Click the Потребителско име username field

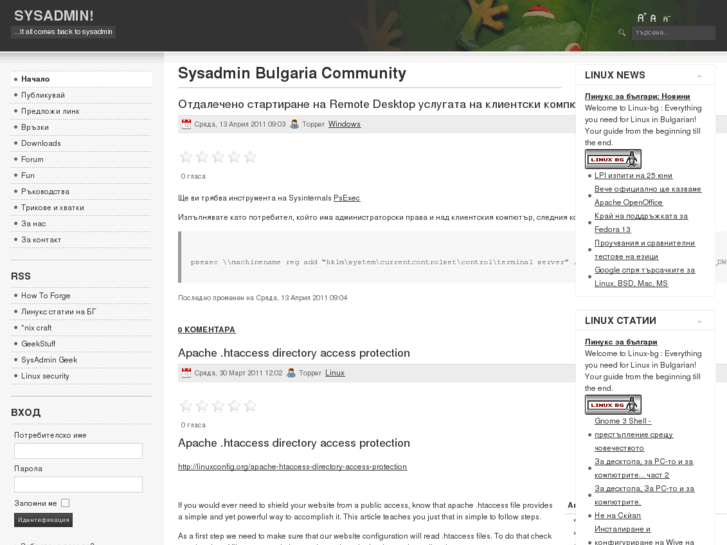pos(78,451)
